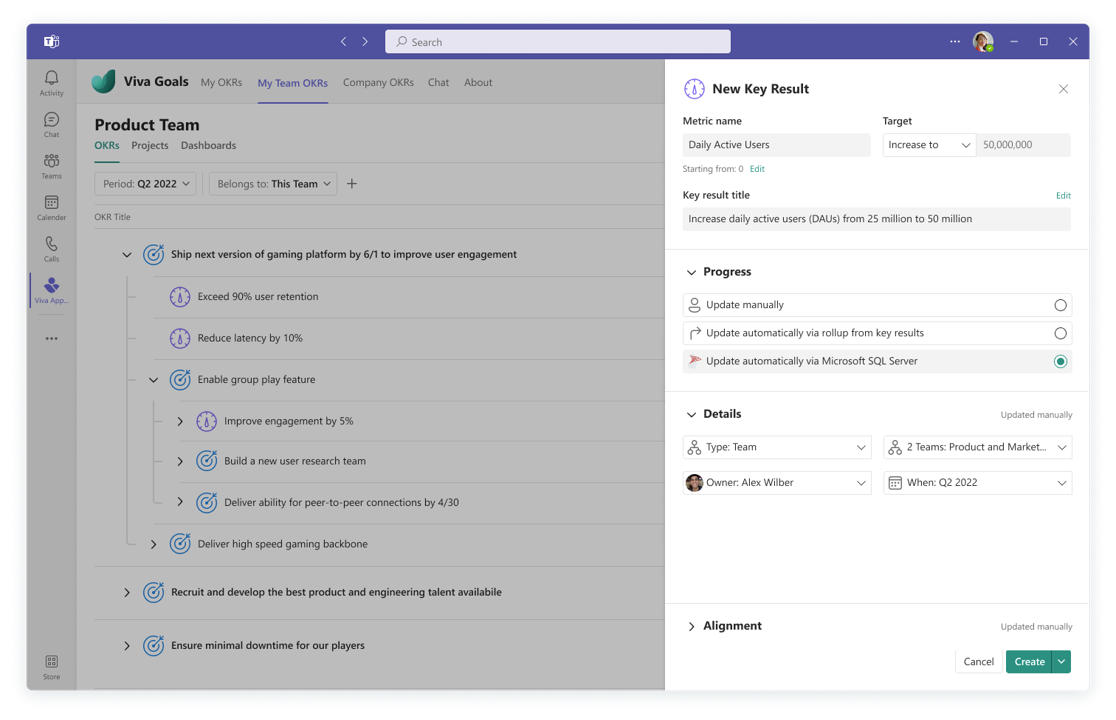Select Update manually radio option

coord(1060,305)
